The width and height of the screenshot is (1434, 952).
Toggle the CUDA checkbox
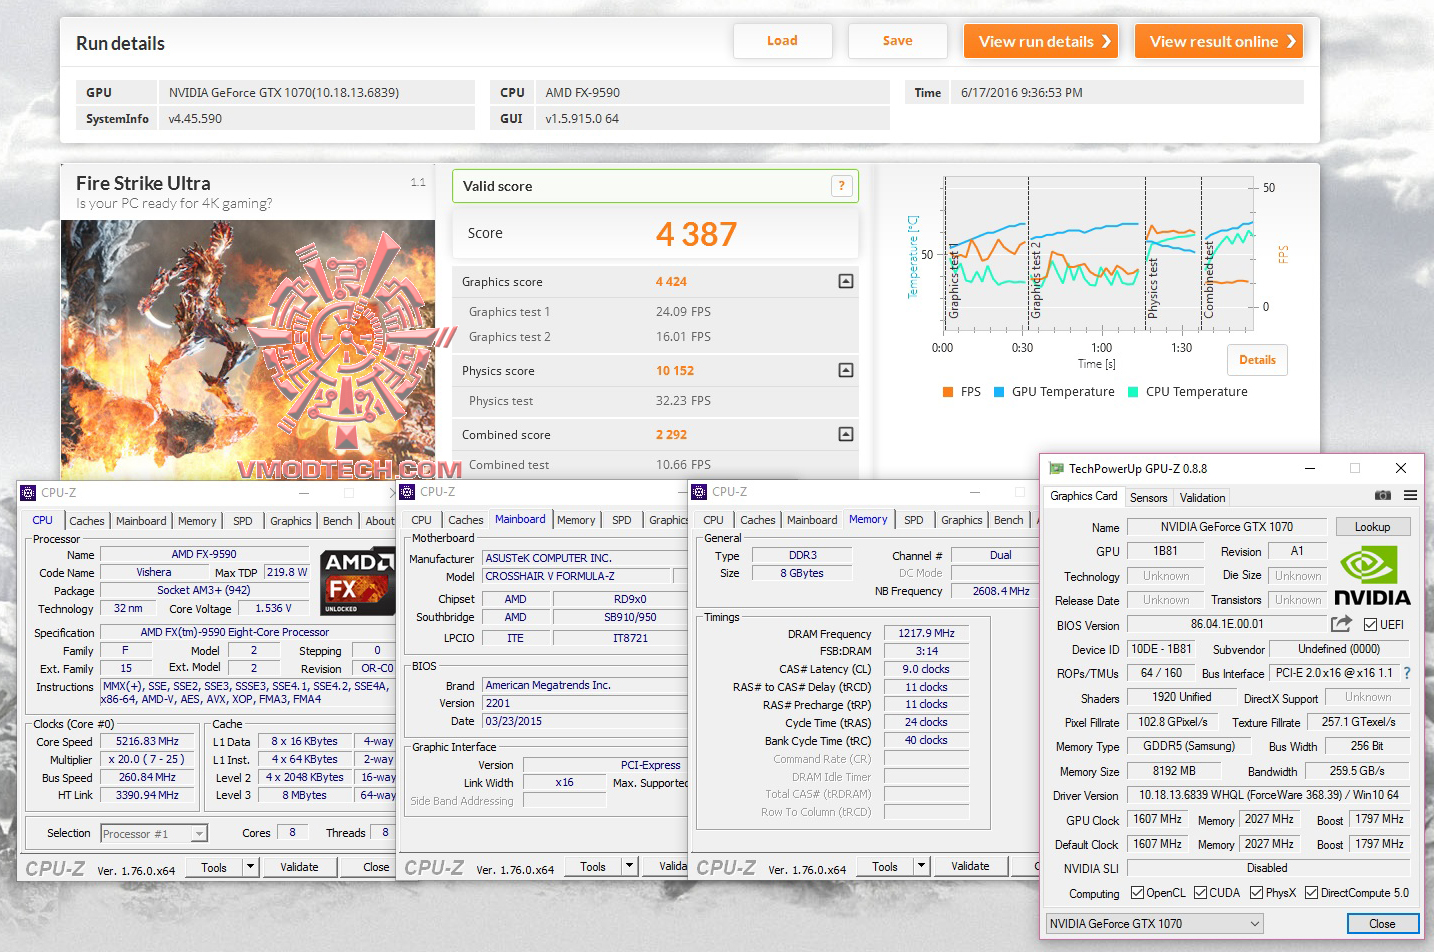point(1200,893)
